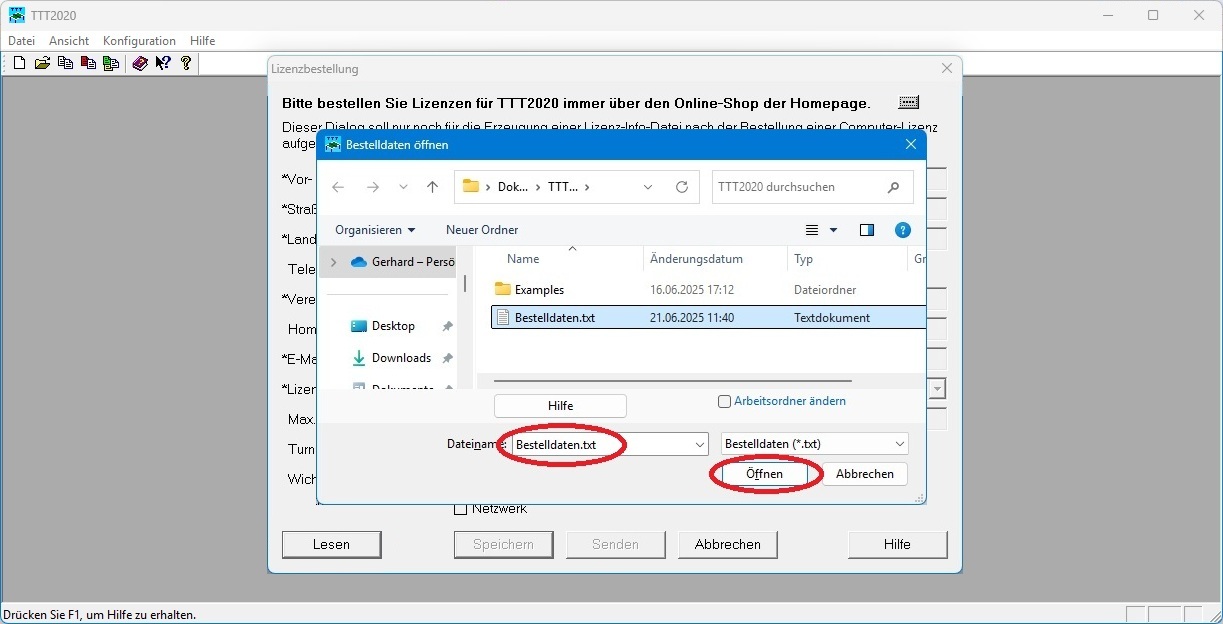Screen dimensions: 1223x624
Task: Open the address bar history dropdown chevron
Action: (x=648, y=187)
